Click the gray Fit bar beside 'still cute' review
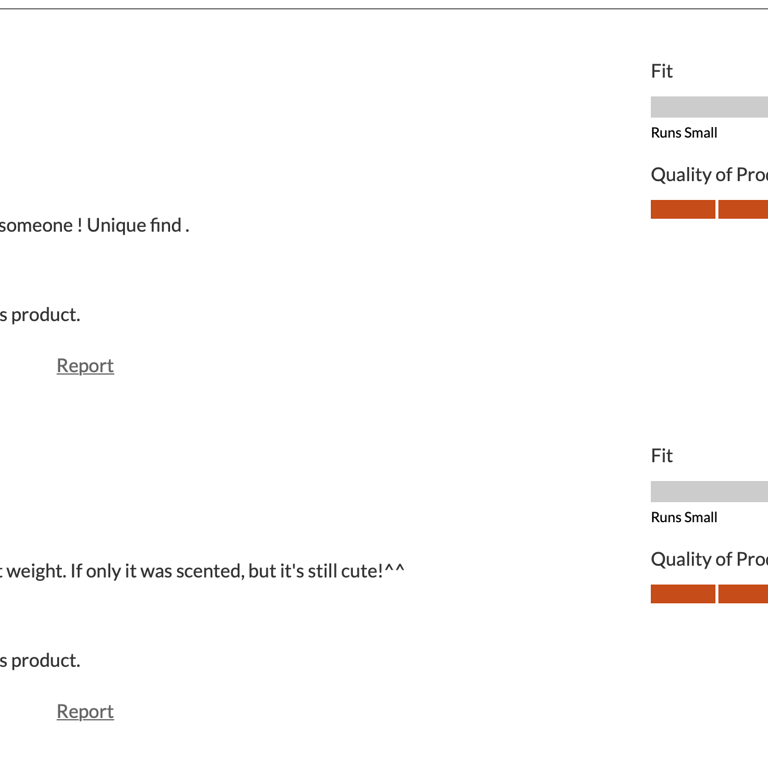Image resolution: width=768 pixels, height=768 pixels. point(709,492)
